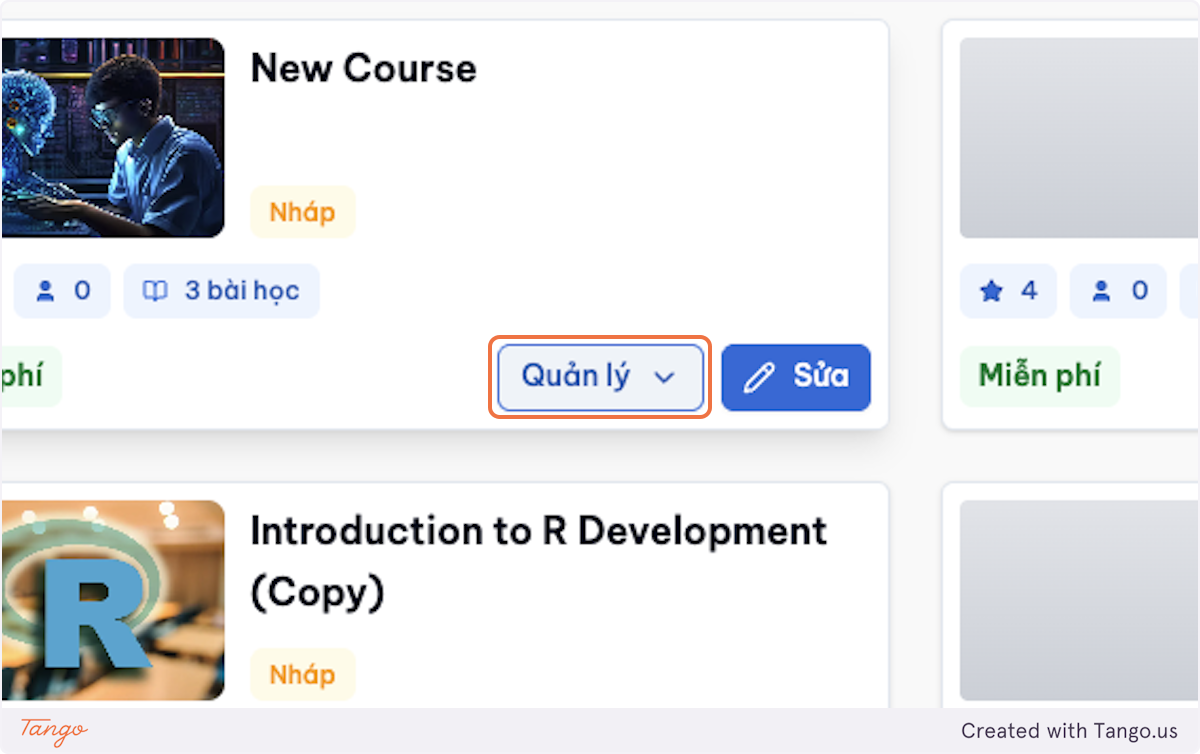This screenshot has height=754, width=1200.
Task: Click the chevron arrow in Quản lý button
Action: (664, 377)
